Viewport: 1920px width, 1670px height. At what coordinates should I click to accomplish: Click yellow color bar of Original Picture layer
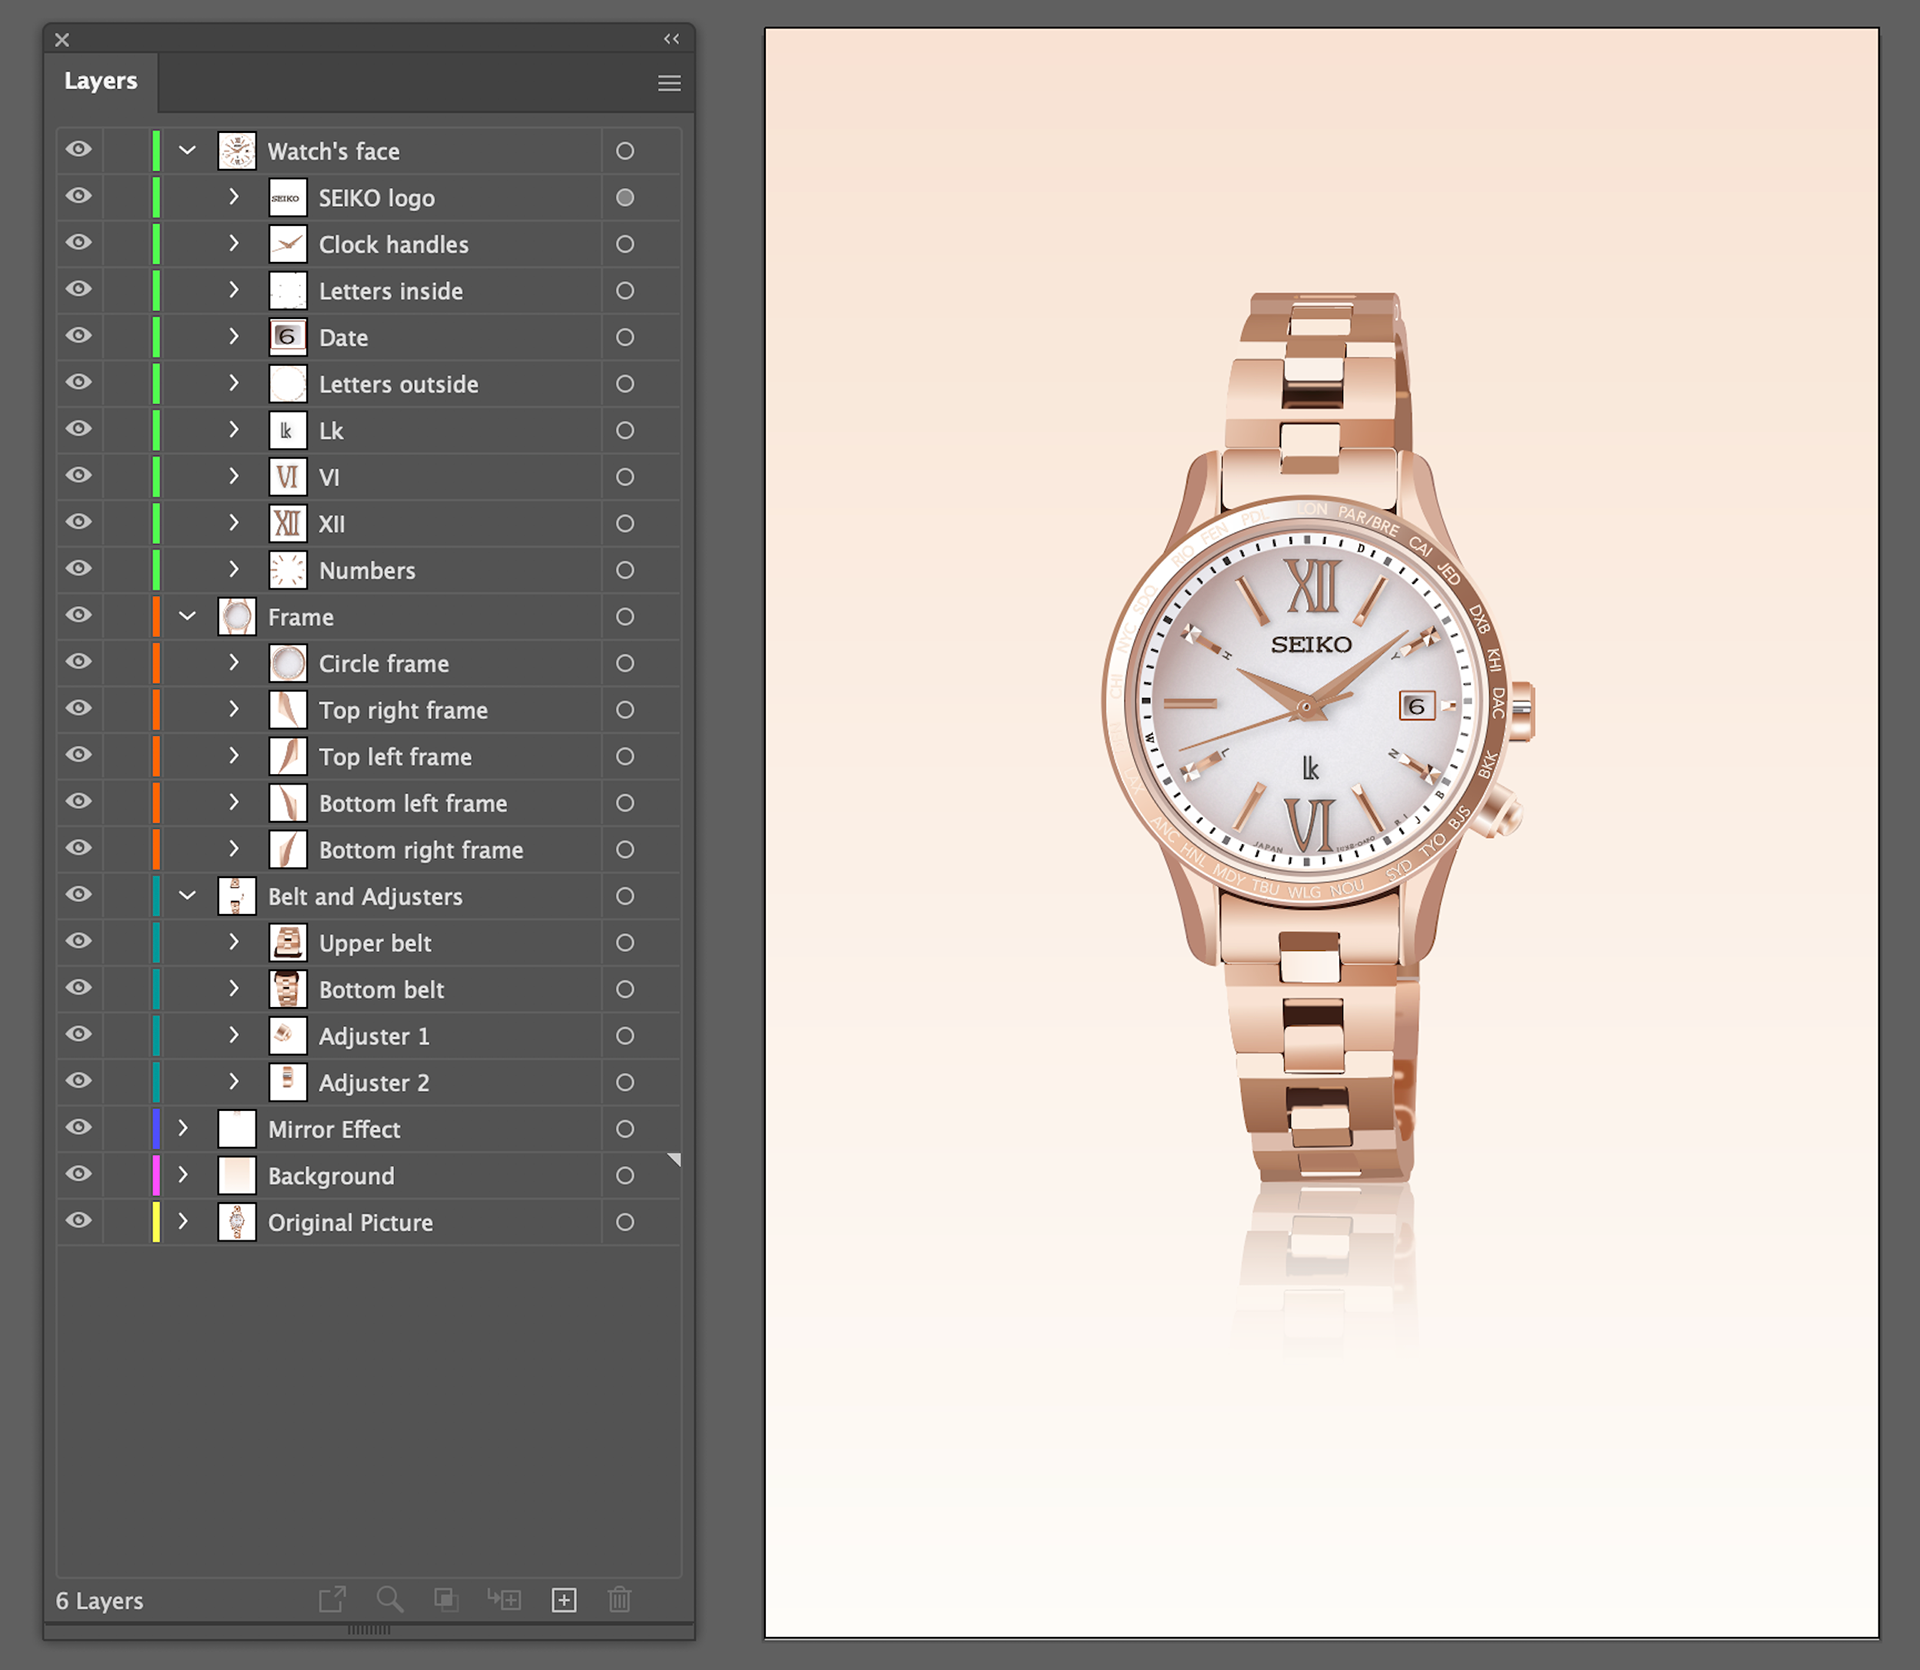[x=156, y=1222]
